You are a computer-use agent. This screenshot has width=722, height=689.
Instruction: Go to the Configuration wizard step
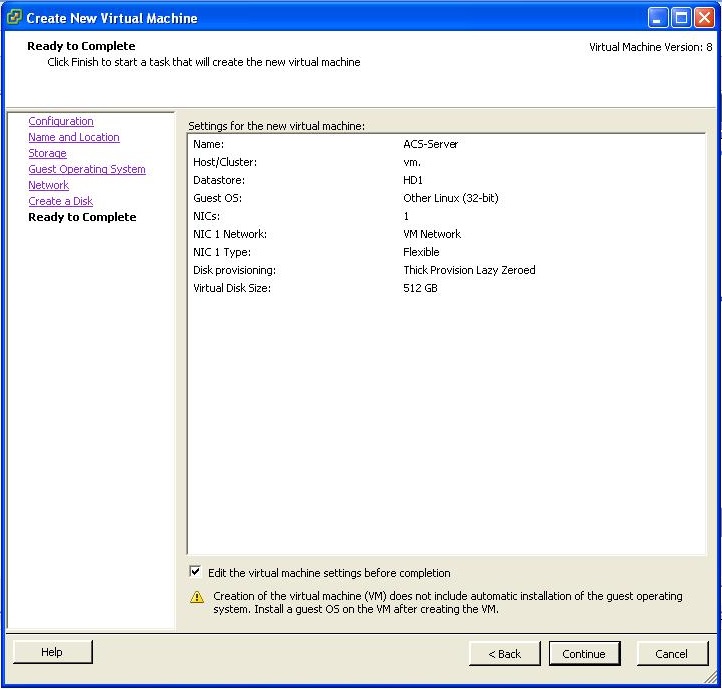[x=61, y=121]
